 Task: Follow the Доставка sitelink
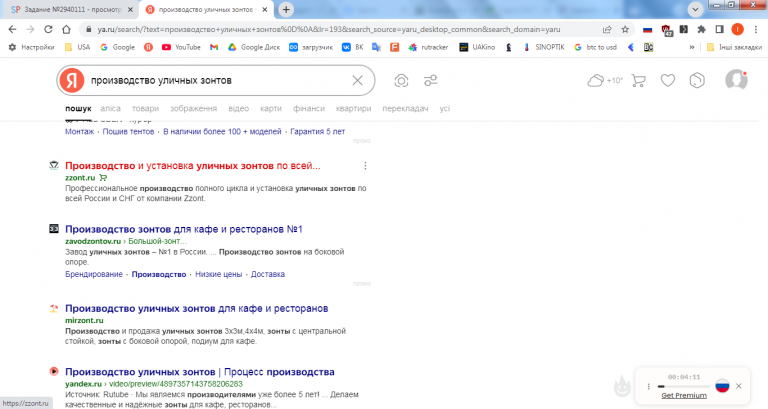tap(268, 274)
